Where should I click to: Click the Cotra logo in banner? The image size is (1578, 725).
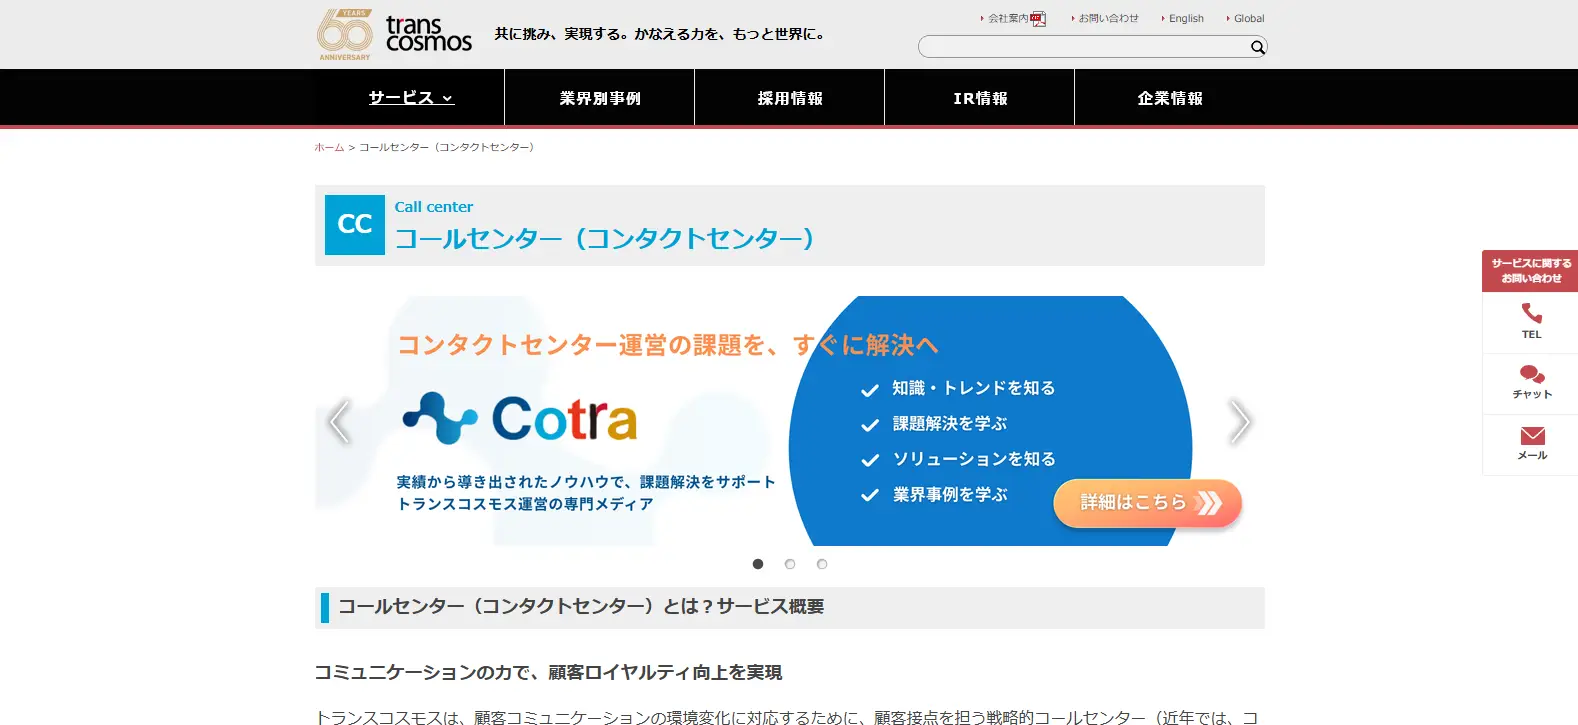pyautogui.click(x=520, y=419)
